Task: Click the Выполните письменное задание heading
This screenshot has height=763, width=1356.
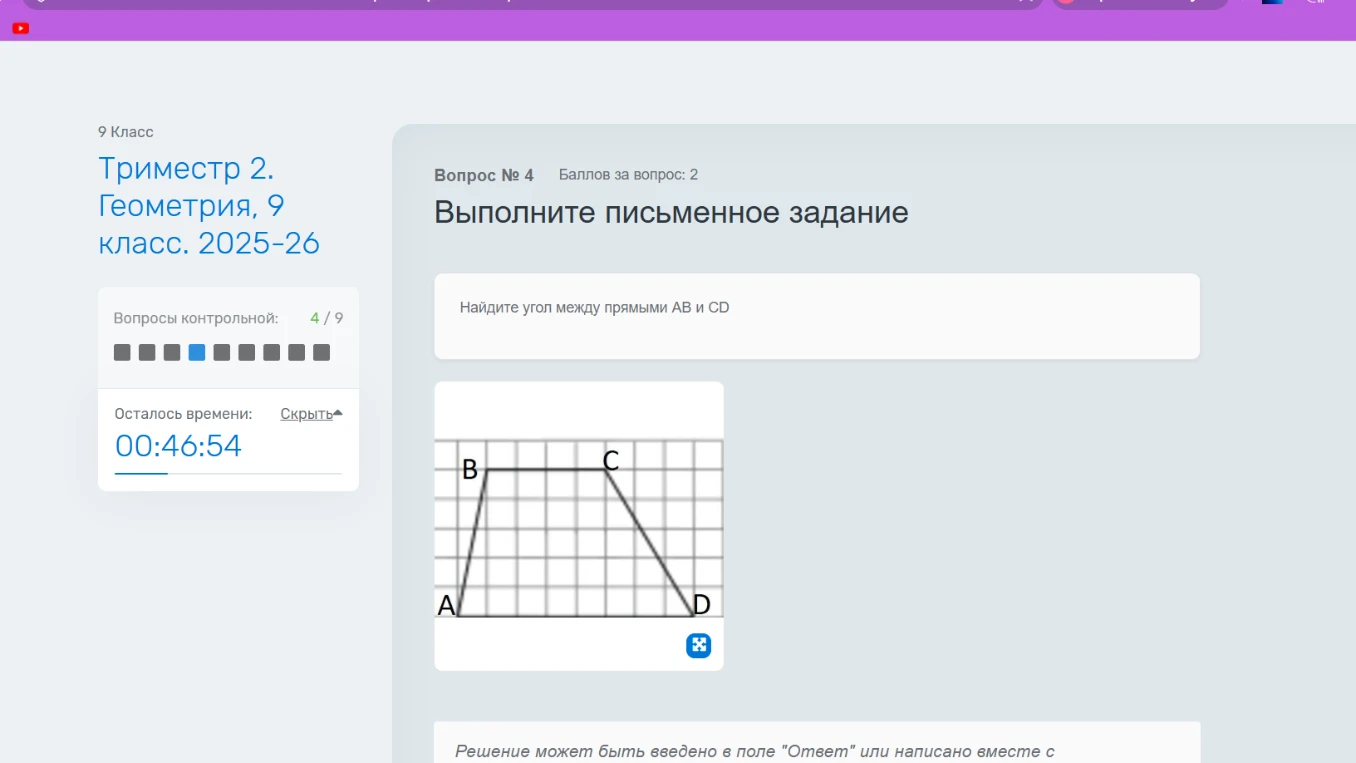Action: coord(671,212)
